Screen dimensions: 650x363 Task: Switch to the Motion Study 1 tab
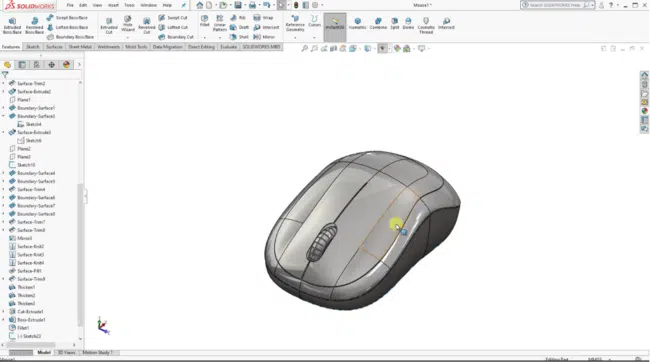click(x=97, y=353)
